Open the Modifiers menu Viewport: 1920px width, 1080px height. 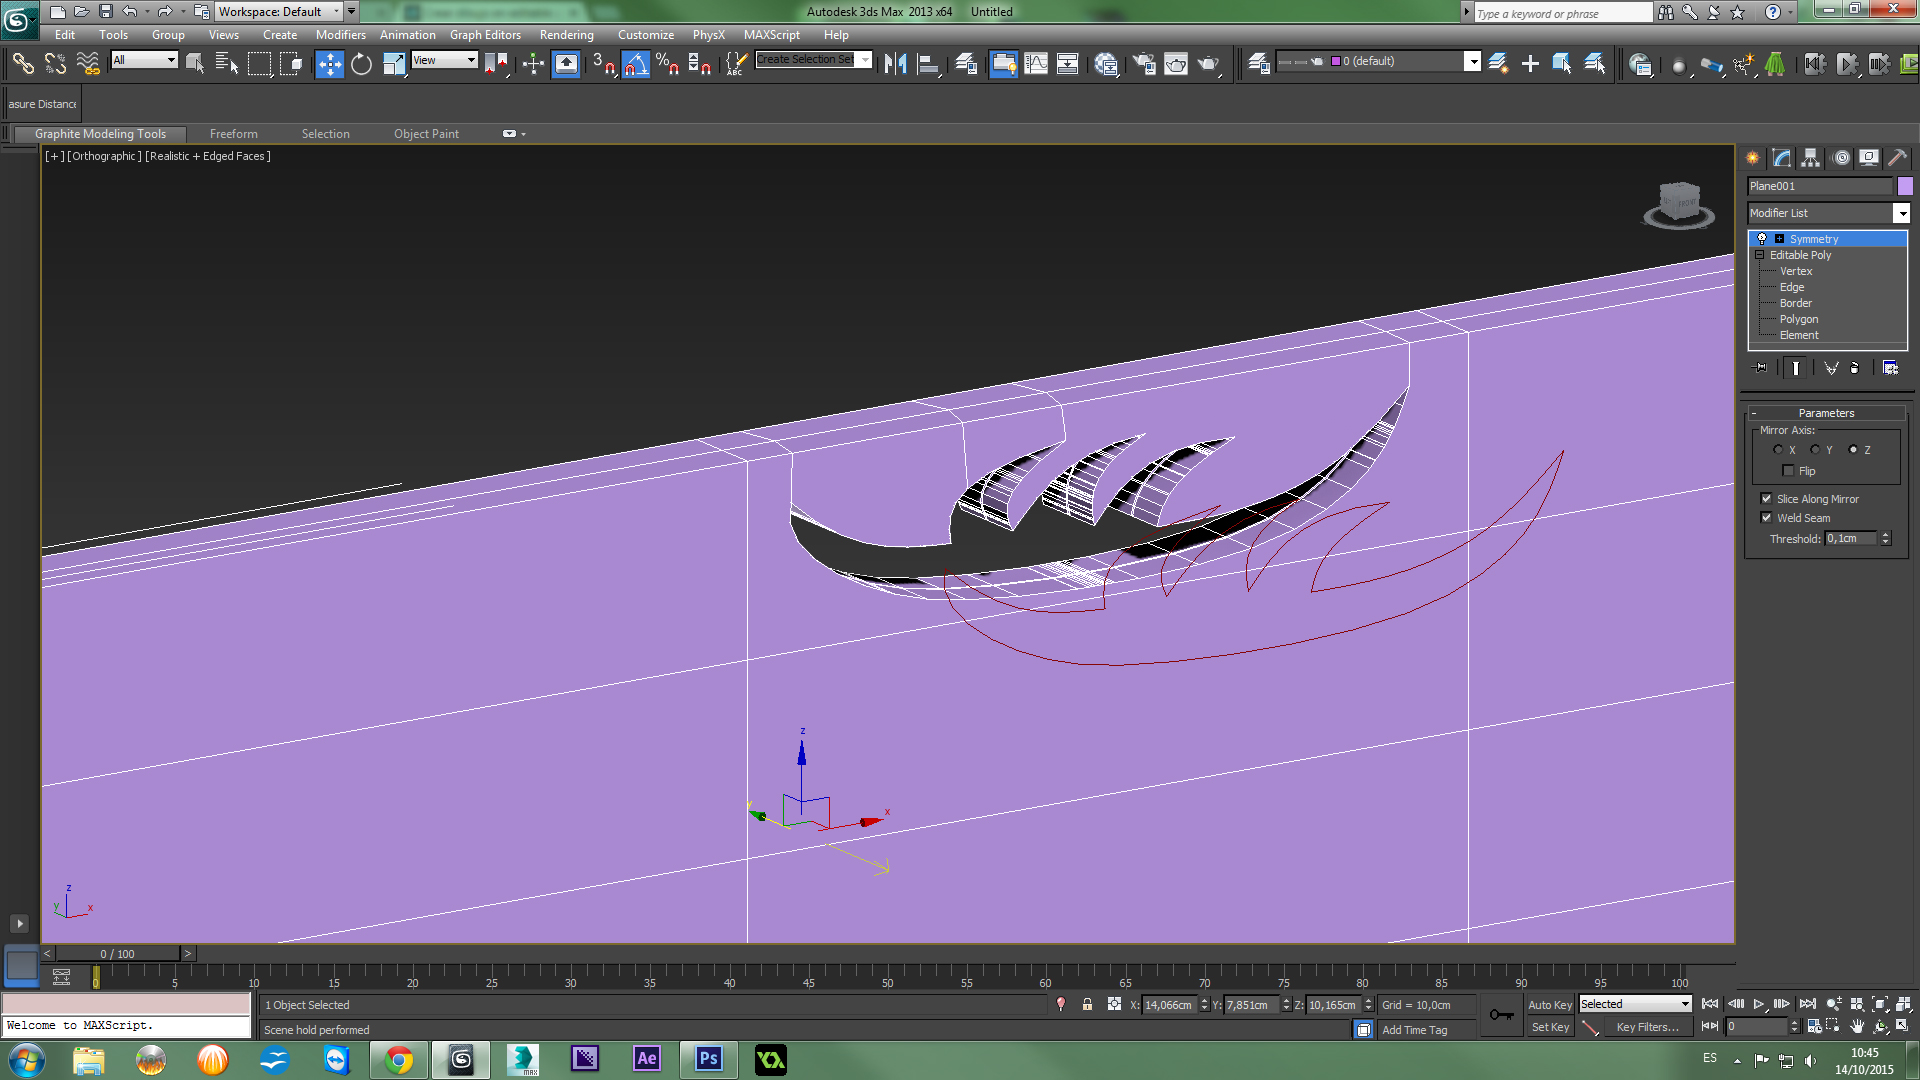click(340, 35)
